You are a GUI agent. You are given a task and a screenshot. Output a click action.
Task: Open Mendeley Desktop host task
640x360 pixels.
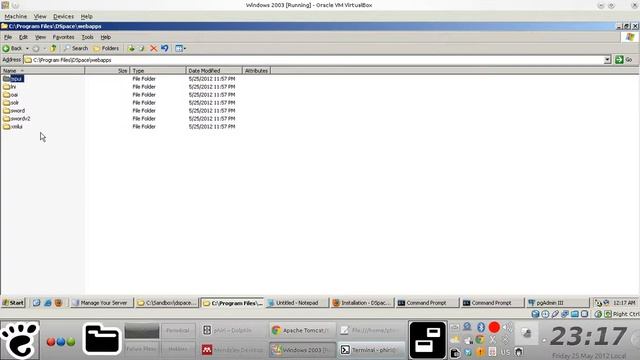(233, 350)
